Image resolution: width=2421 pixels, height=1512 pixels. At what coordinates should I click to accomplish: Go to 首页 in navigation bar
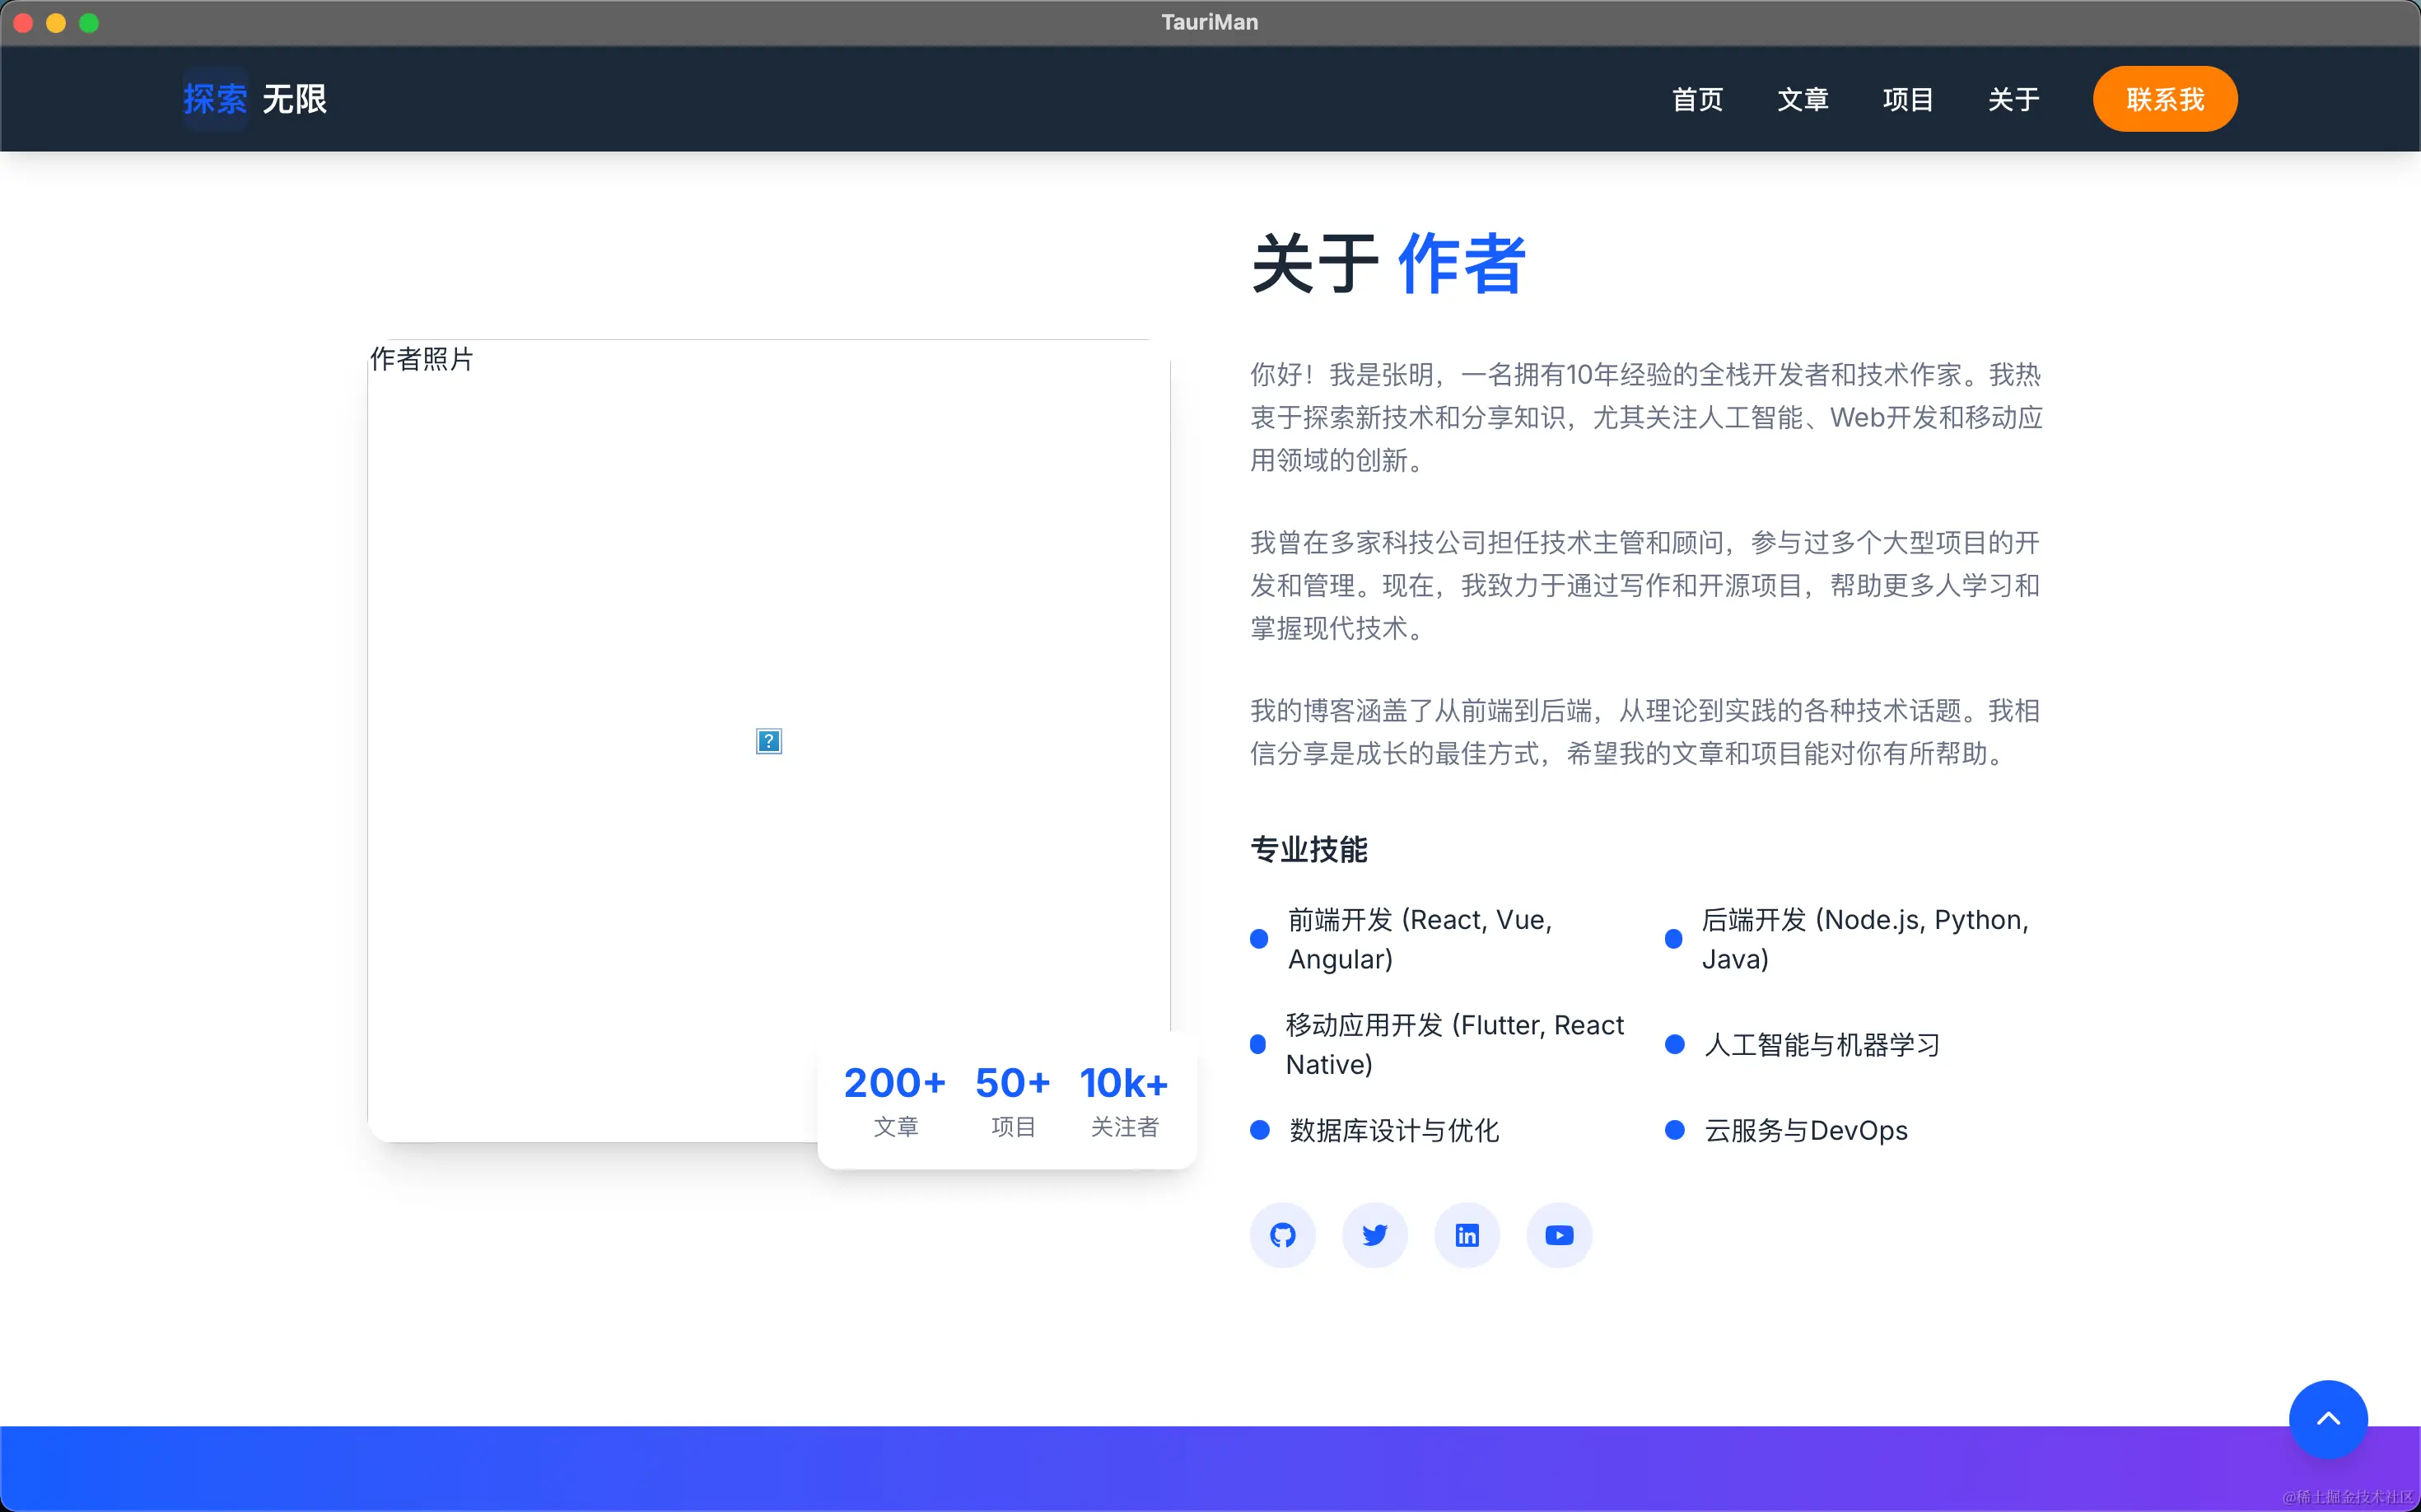click(x=1697, y=99)
